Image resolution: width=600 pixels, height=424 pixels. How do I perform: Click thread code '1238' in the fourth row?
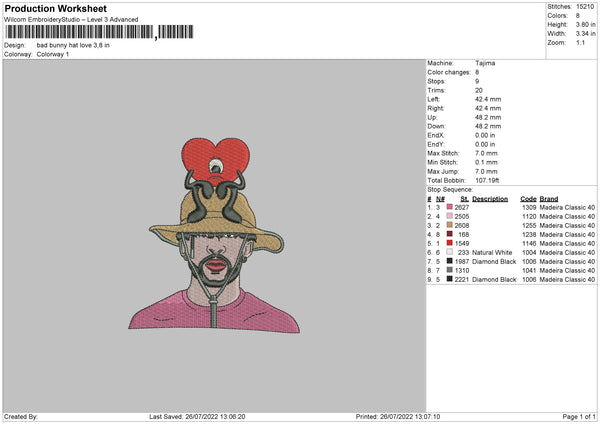529,235
